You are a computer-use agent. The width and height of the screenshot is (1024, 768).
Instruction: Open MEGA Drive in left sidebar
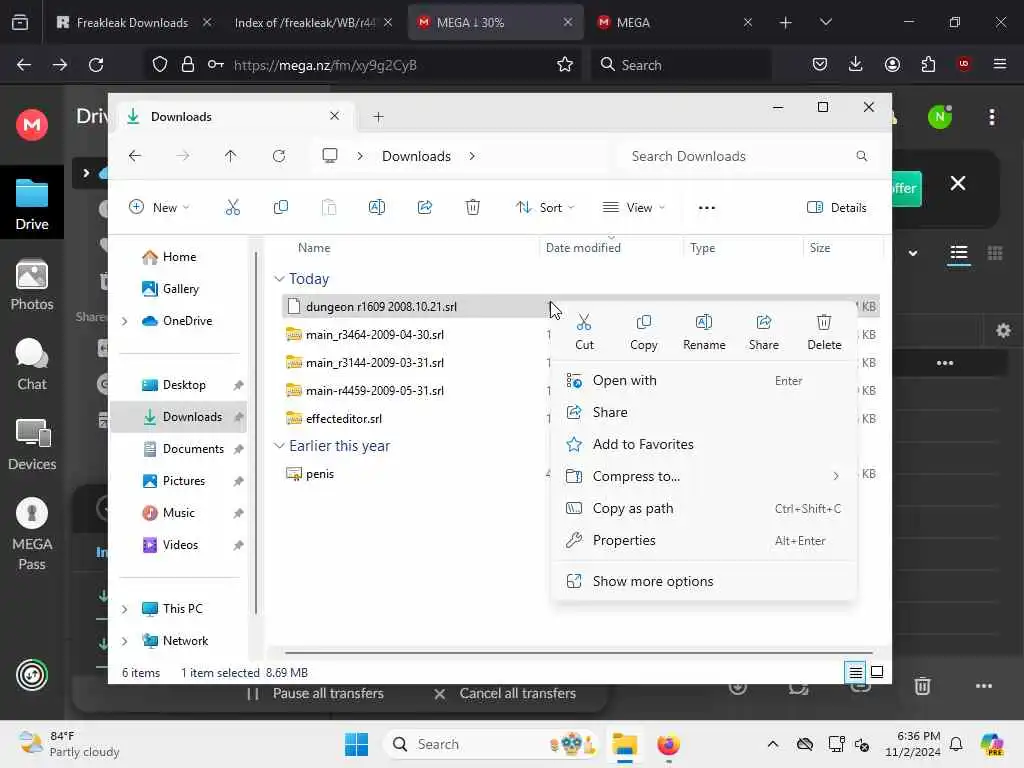(32, 204)
